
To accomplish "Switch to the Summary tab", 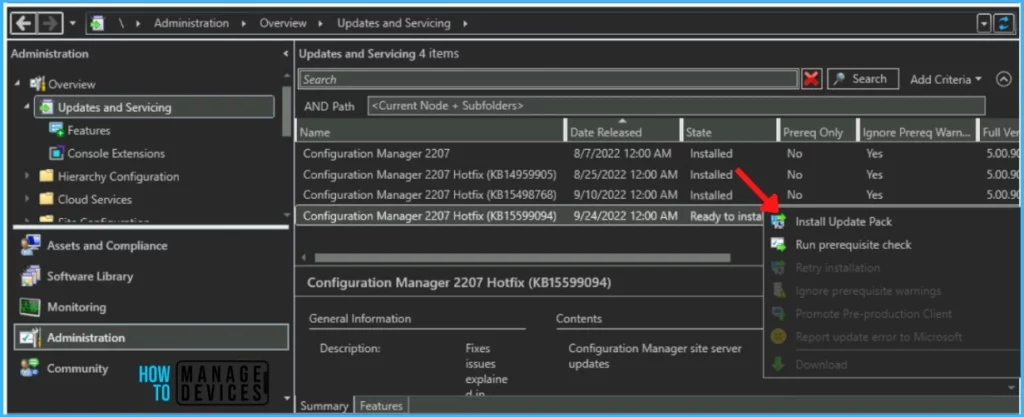I will tap(324, 405).
